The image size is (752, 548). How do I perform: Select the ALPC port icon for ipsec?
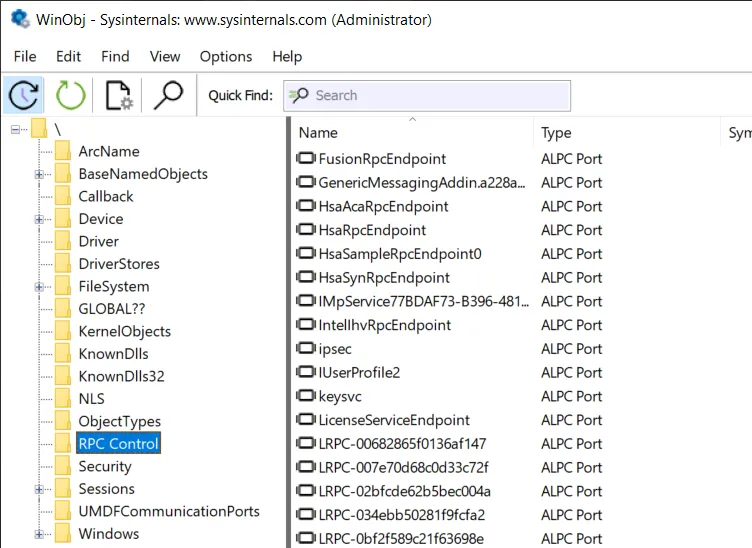(x=306, y=349)
